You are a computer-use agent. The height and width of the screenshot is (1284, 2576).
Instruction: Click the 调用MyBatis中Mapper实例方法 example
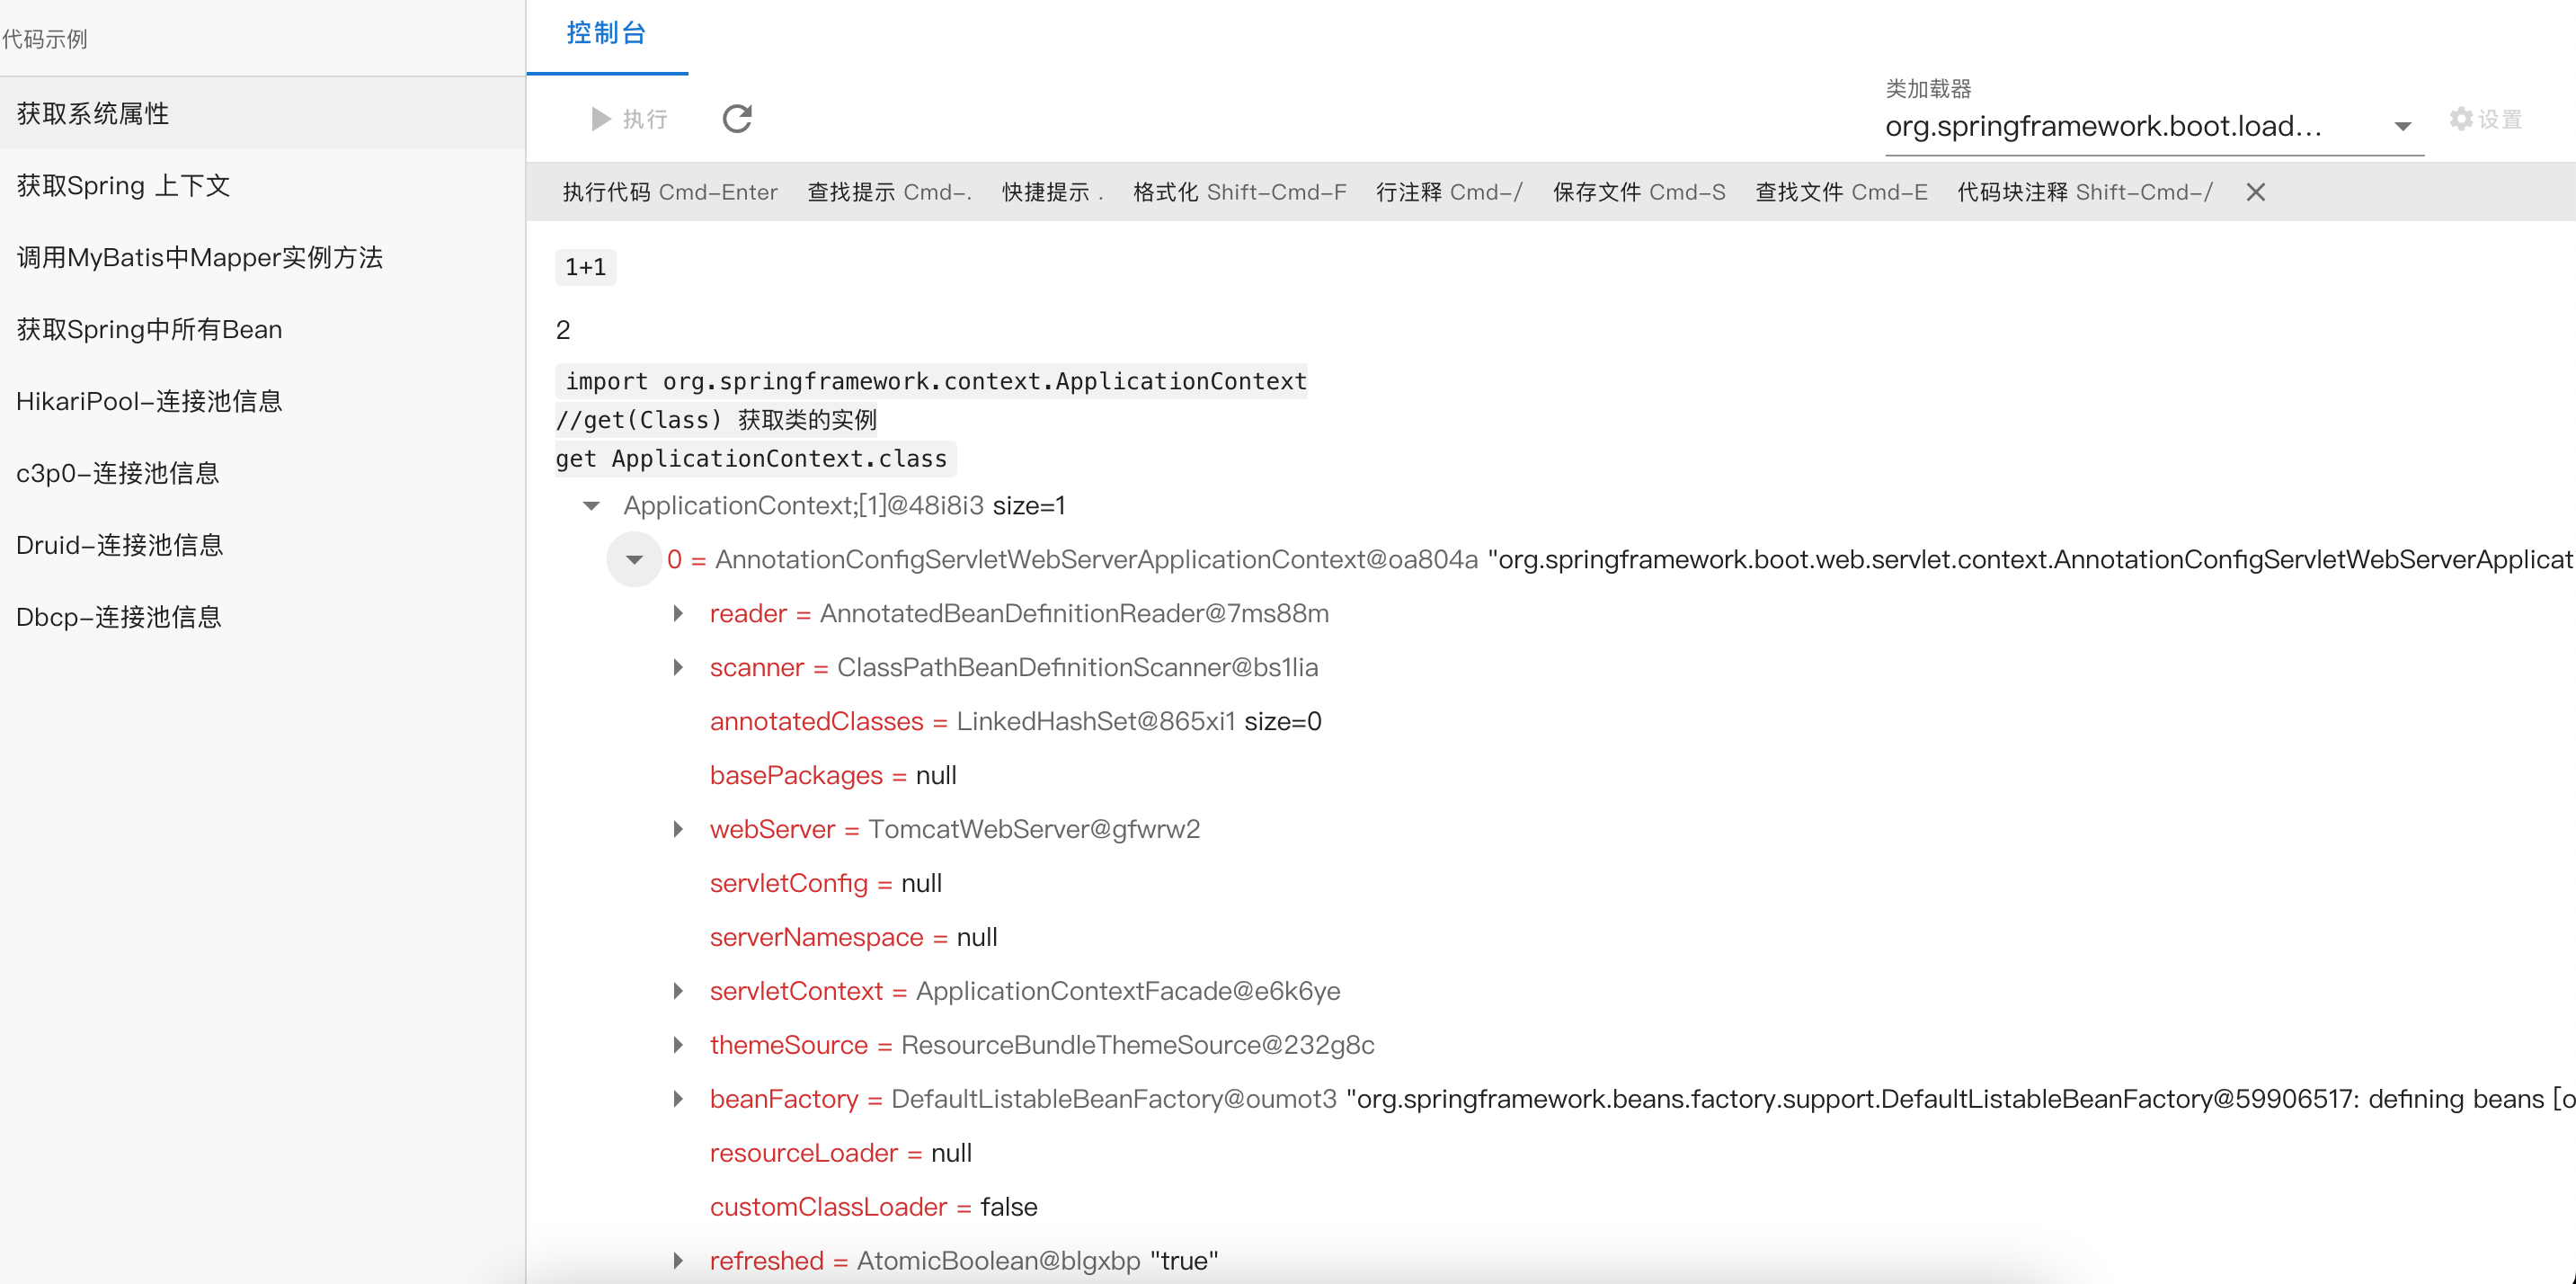(x=199, y=258)
